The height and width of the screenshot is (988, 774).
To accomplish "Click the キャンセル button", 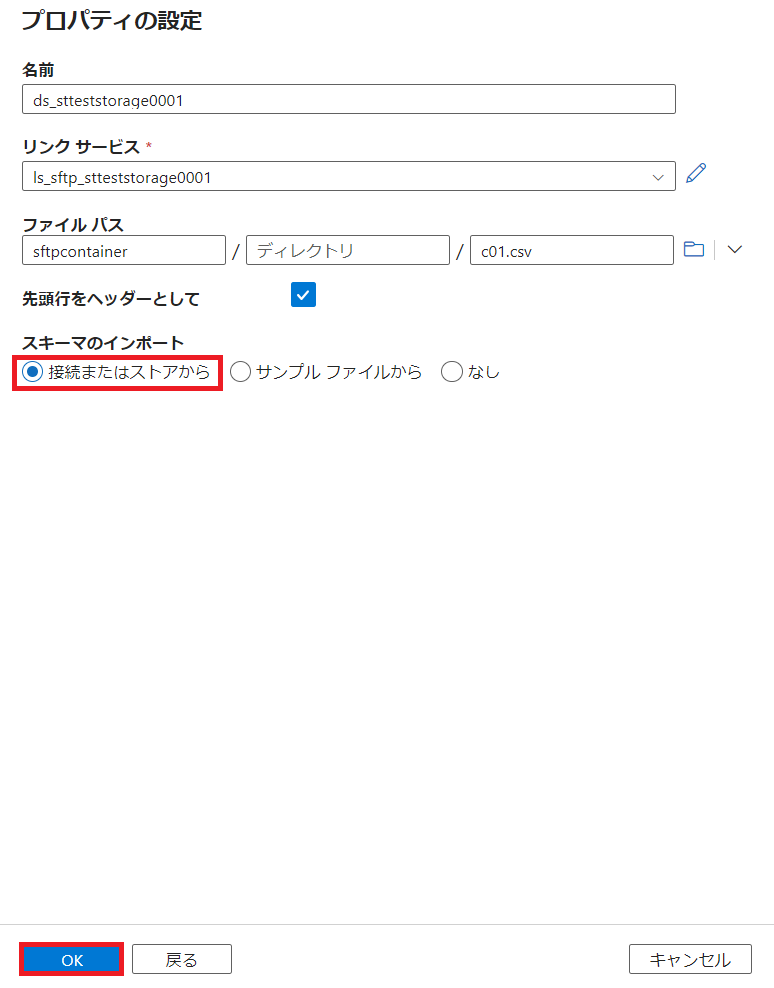I will pos(690,960).
